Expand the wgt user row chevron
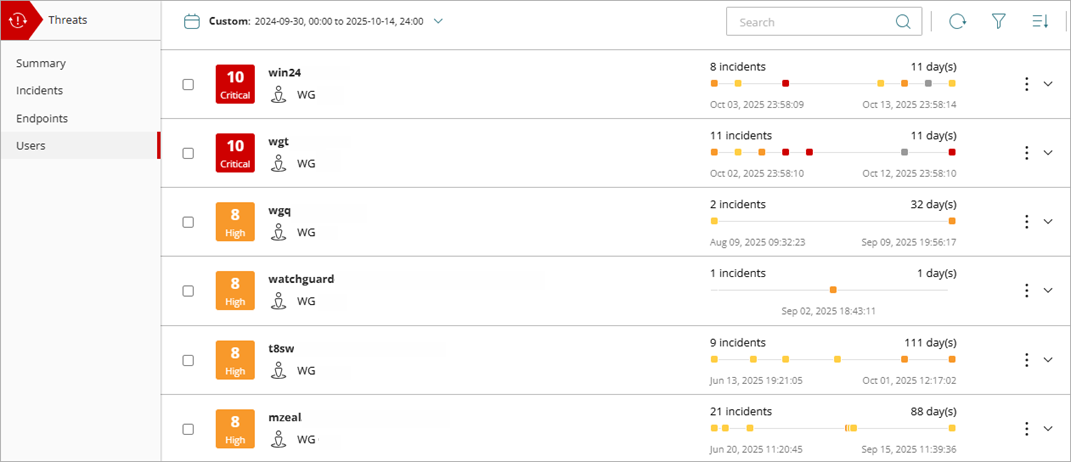This screenshot has width=1071, height=462. click(x=1048, y=153)
